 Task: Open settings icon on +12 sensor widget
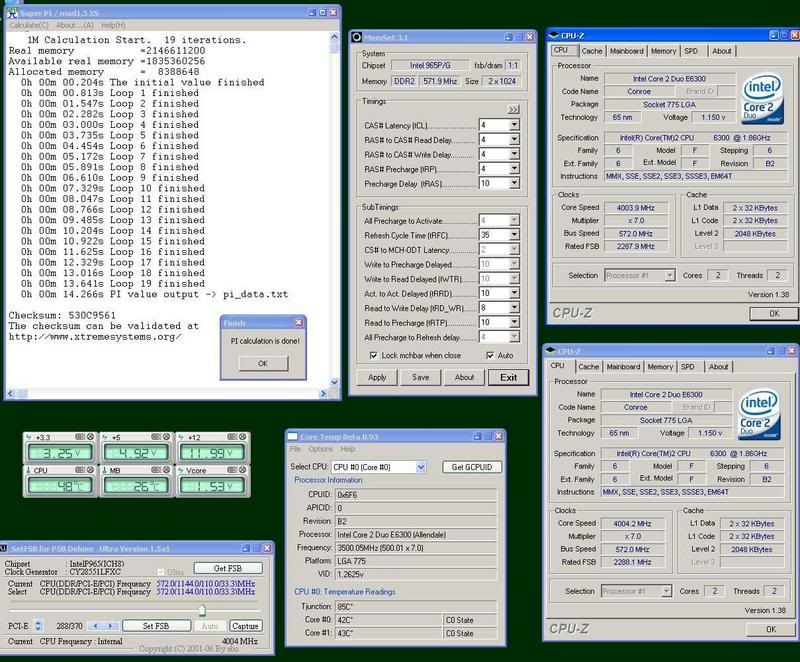click(x=232, y=437)
